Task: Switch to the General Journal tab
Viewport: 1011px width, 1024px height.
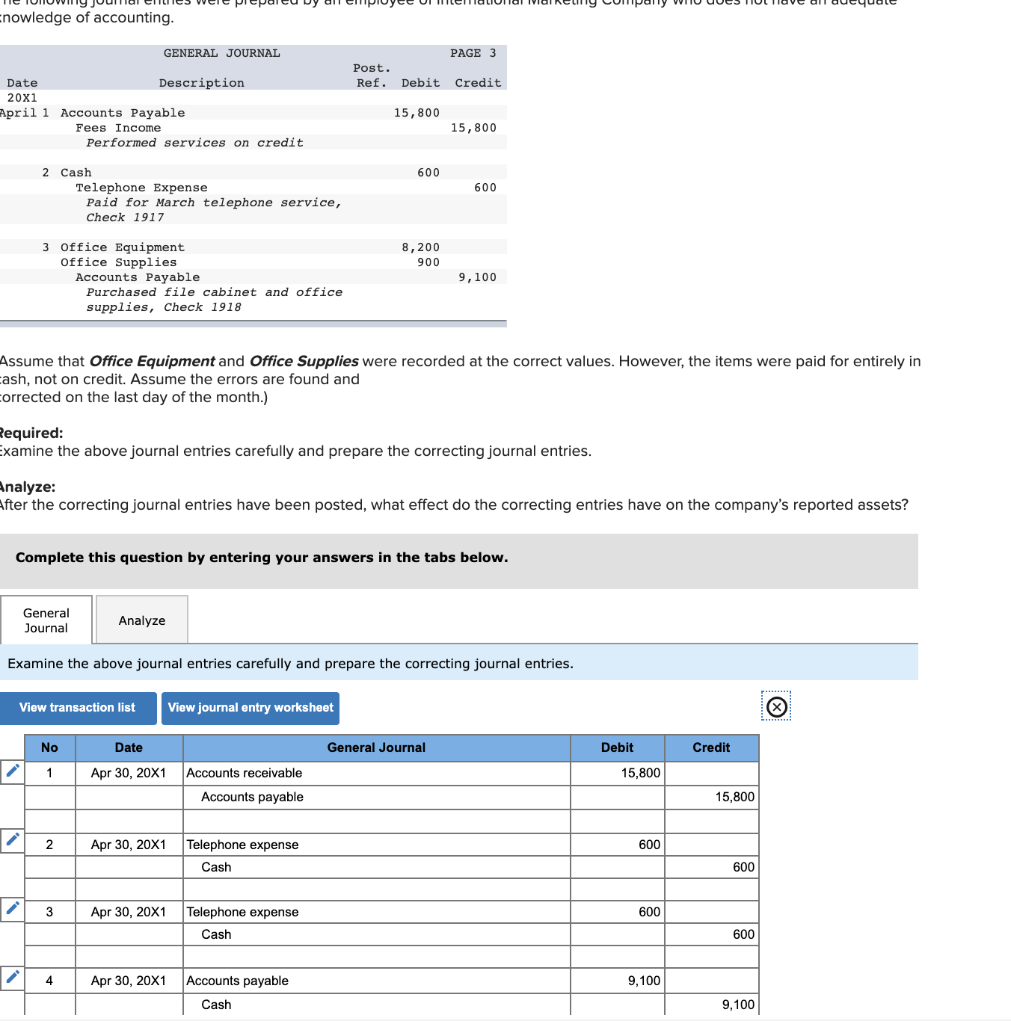Action: [46, 620]
